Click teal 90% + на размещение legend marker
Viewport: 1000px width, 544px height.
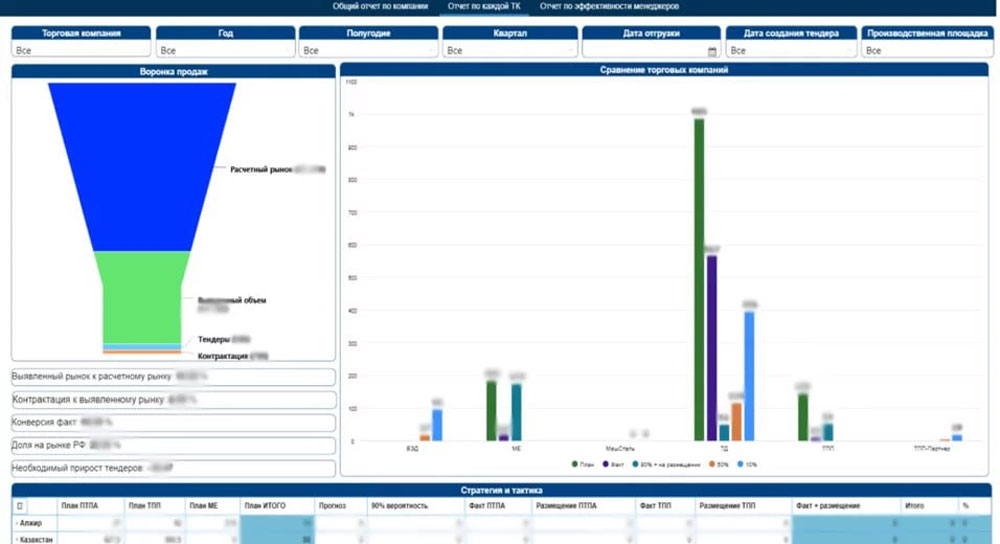tap(634, 464)
